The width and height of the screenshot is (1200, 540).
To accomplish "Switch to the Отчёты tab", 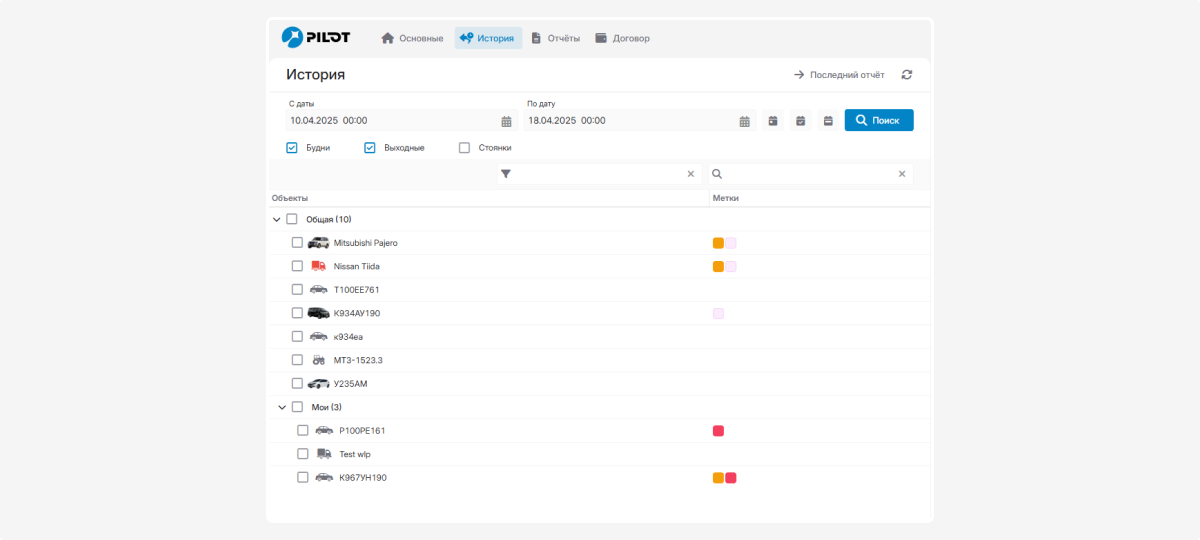I will pyautogui.click(x=555, y=38).
